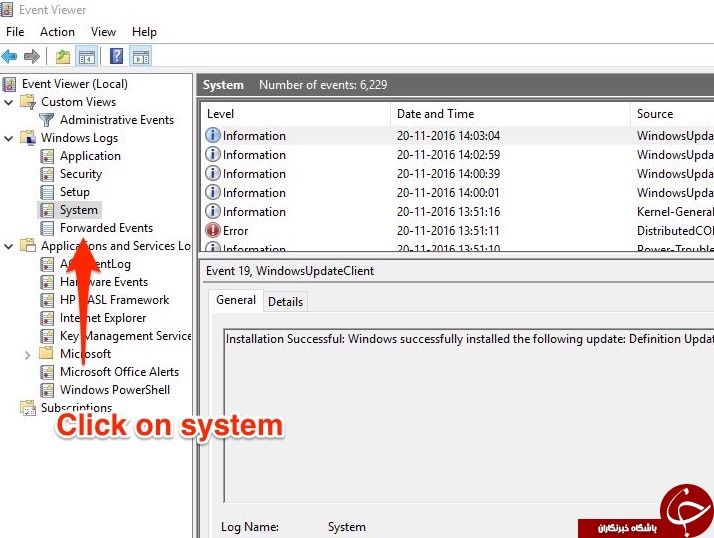Click the Security log icon
Screen dimensions: 714x538
tap(47, 174)
